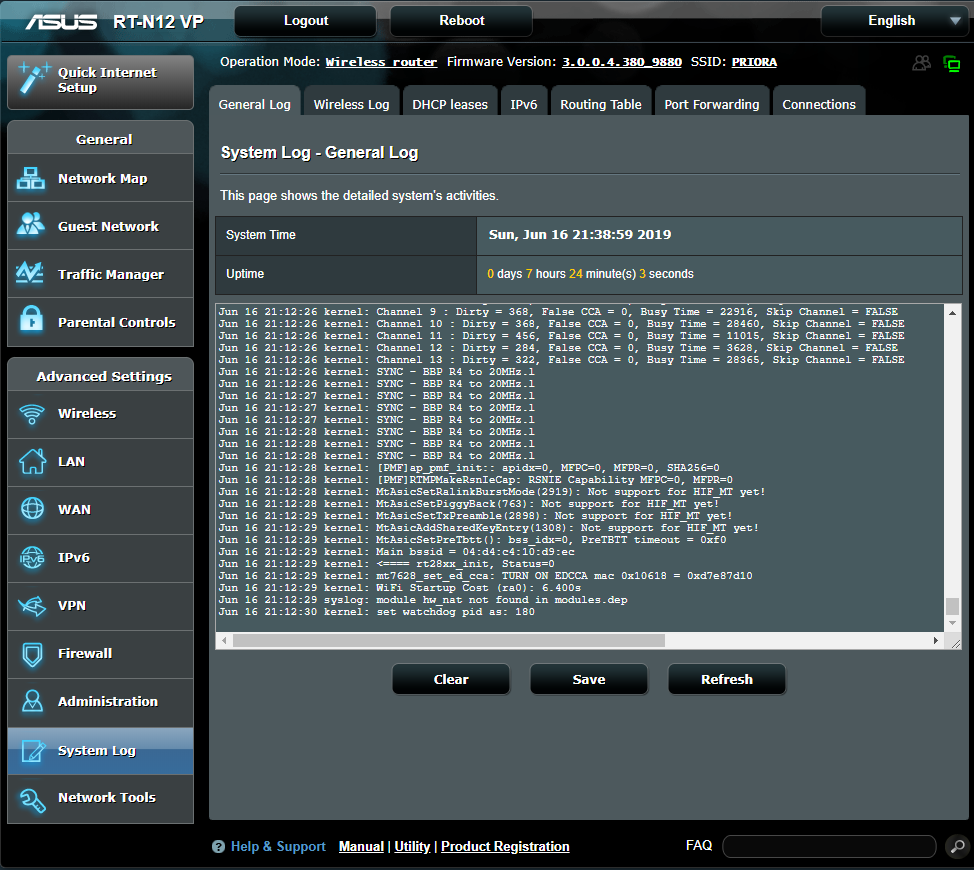Click the log horizontal scrollbar thumb

[x=448, y=640]
